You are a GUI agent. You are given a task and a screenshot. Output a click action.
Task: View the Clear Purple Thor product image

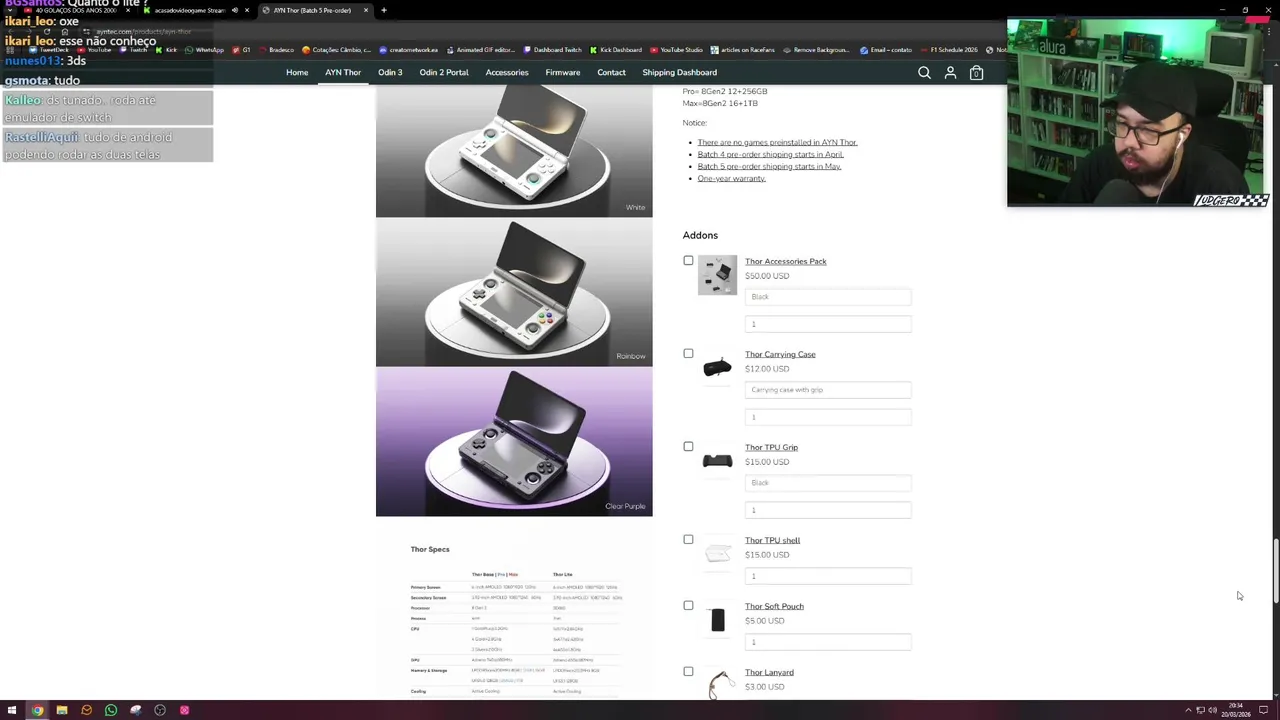[514, 442]
